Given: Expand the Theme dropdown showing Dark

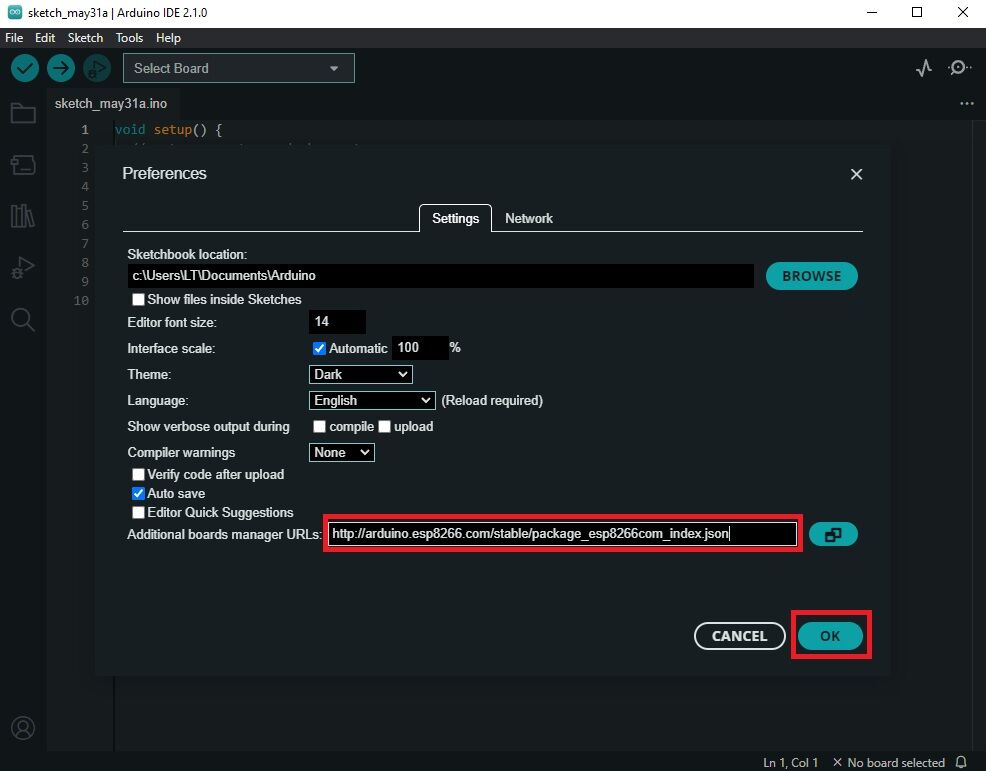Looking at the screenshot, I should click(361, 374).
